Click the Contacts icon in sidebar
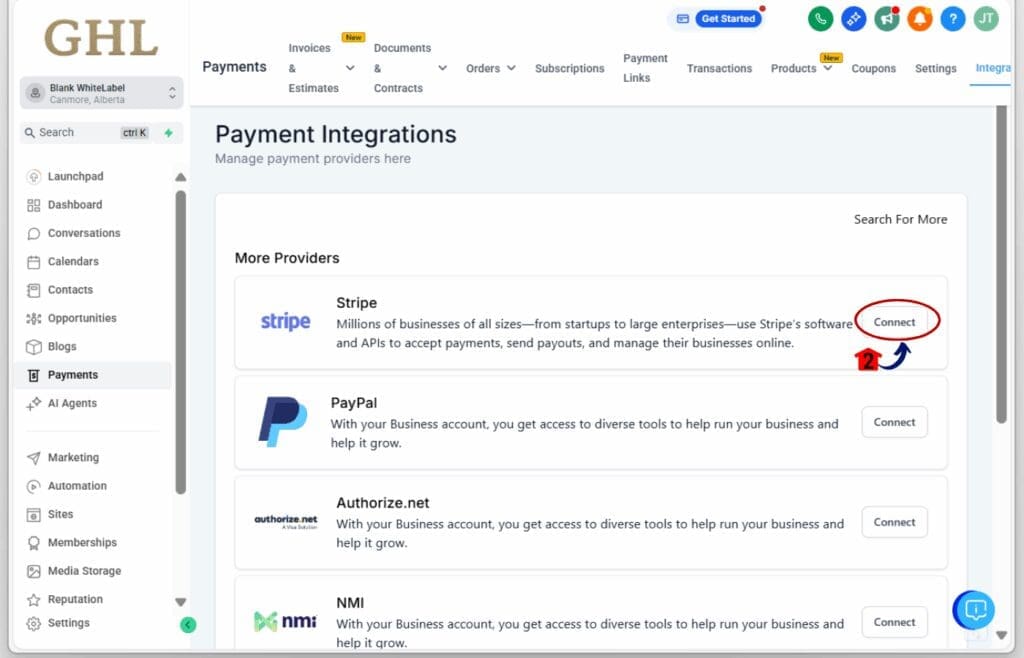Viewport: 1024px width, 658px height. pos(34,290)
